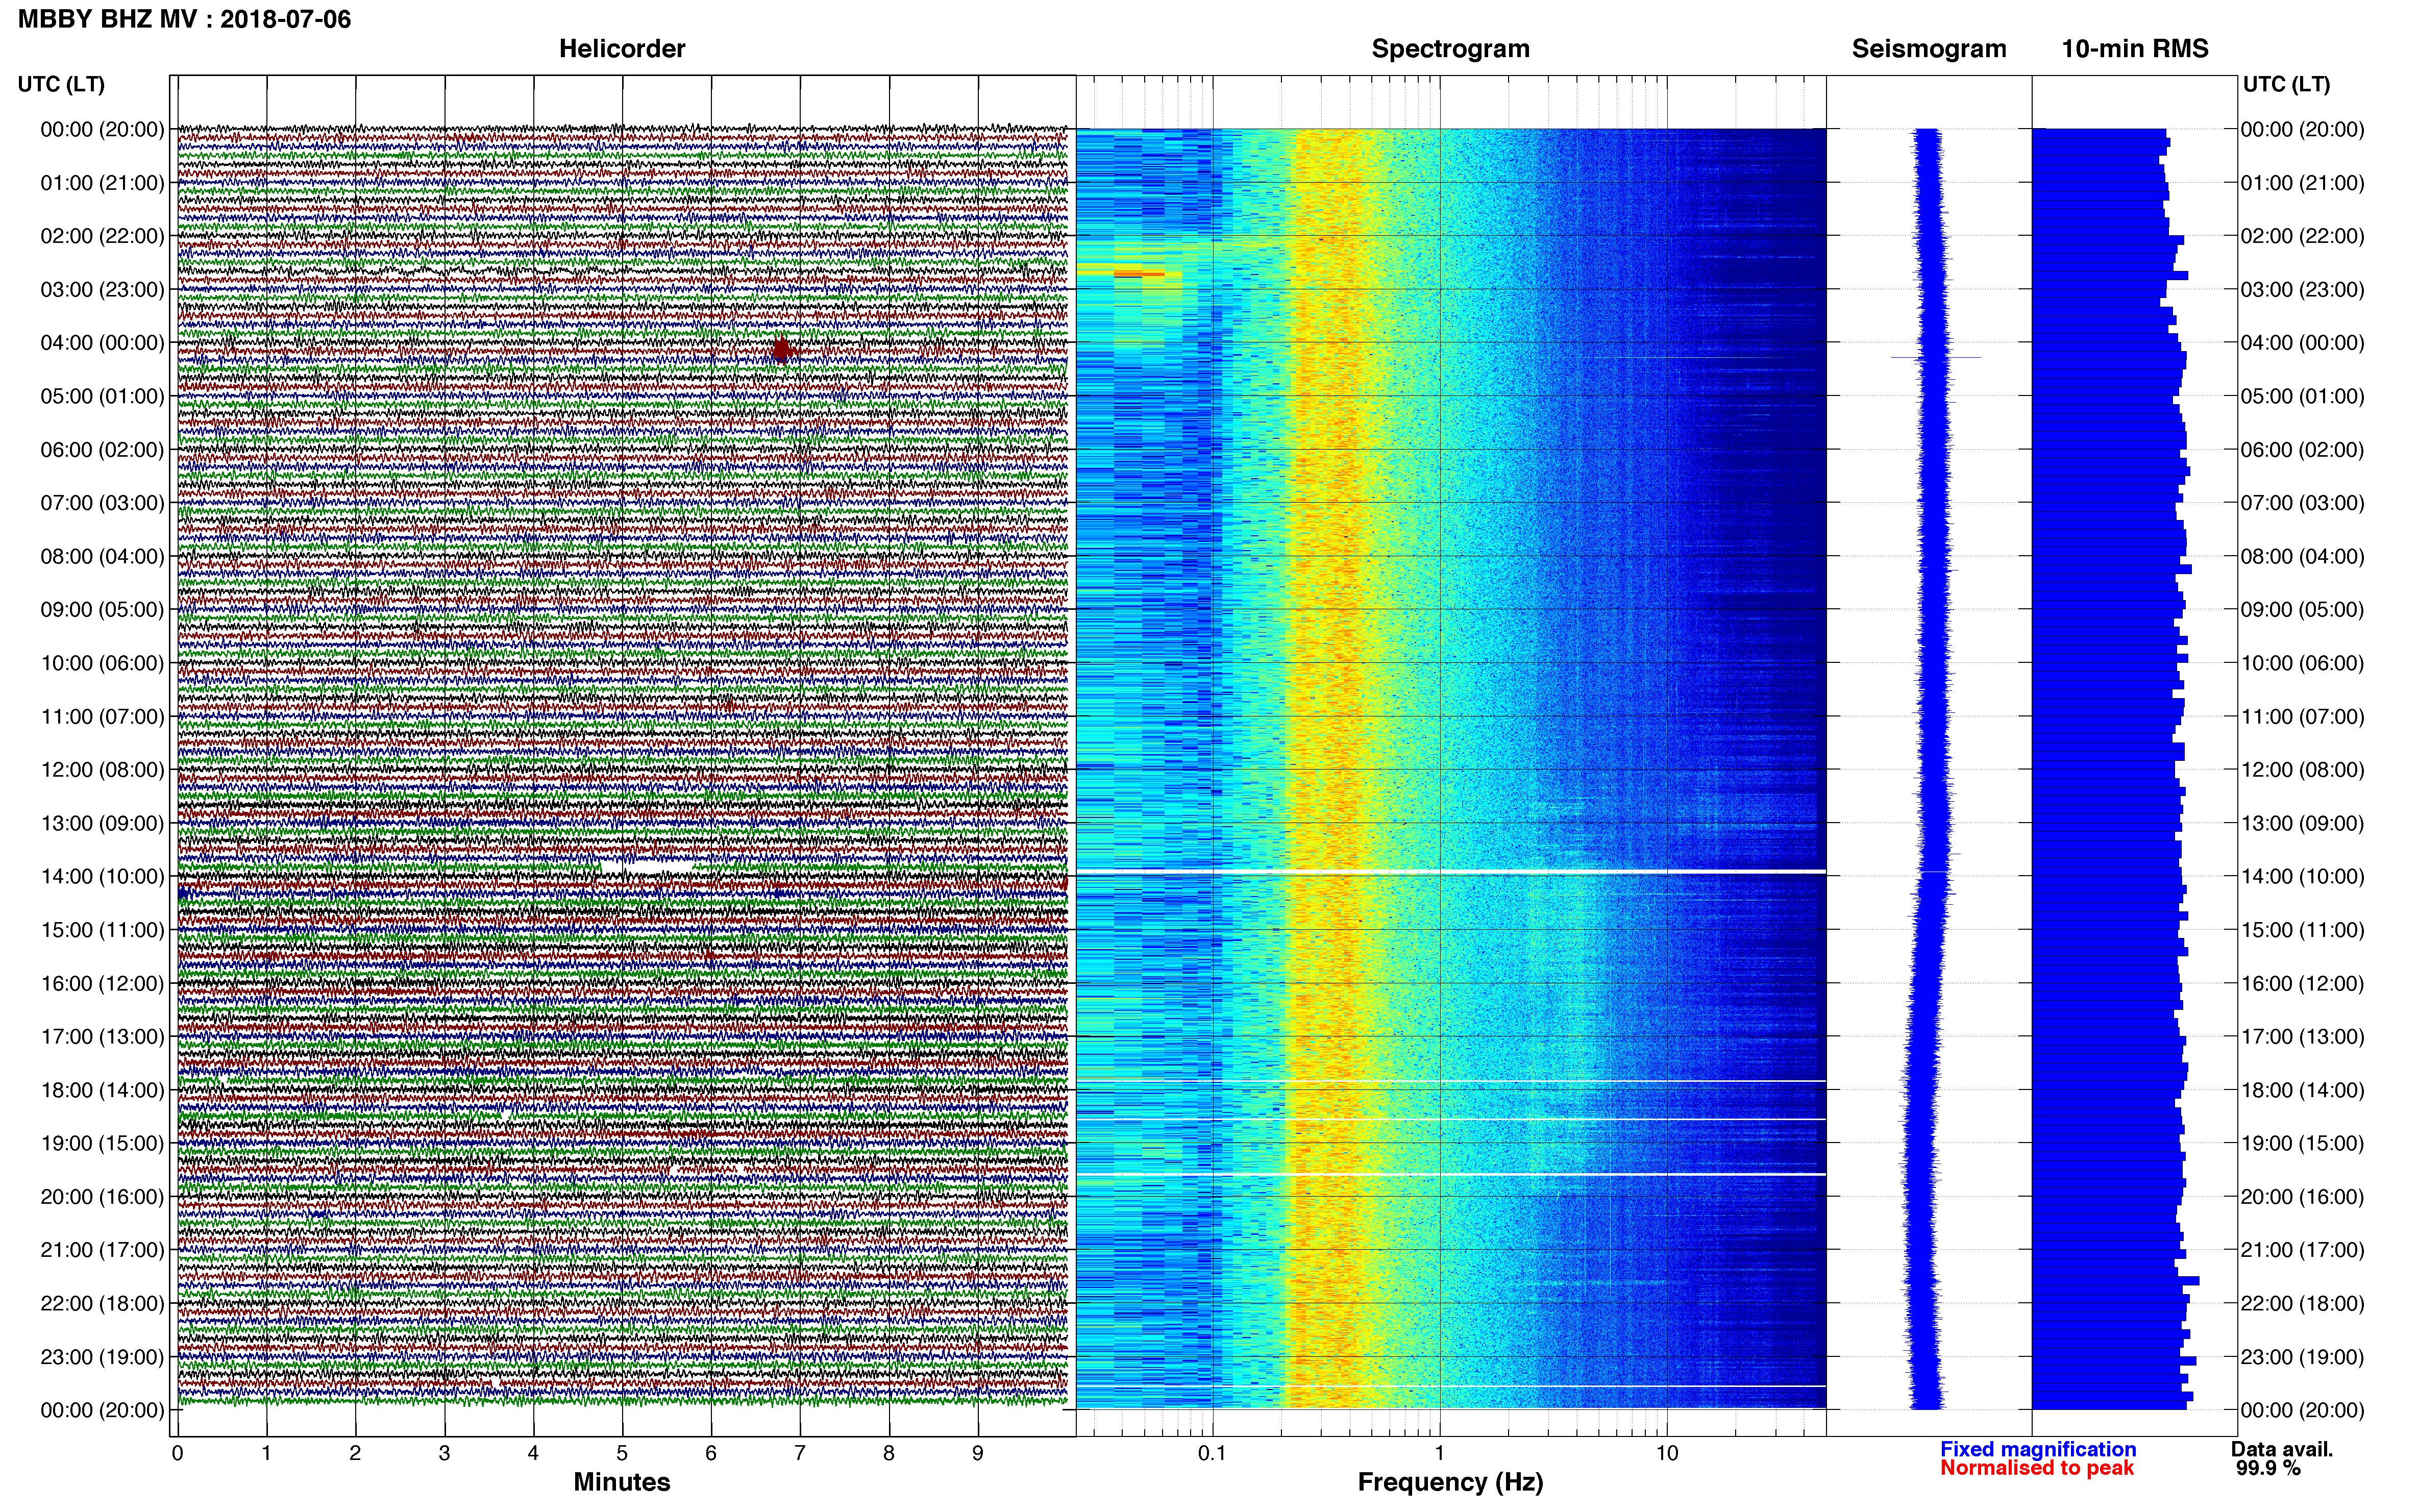This screenshot has width=2419, height=1512.
Task: Click the left '19:00 (15:00)' time label
Action: [x=102, y=1143]
